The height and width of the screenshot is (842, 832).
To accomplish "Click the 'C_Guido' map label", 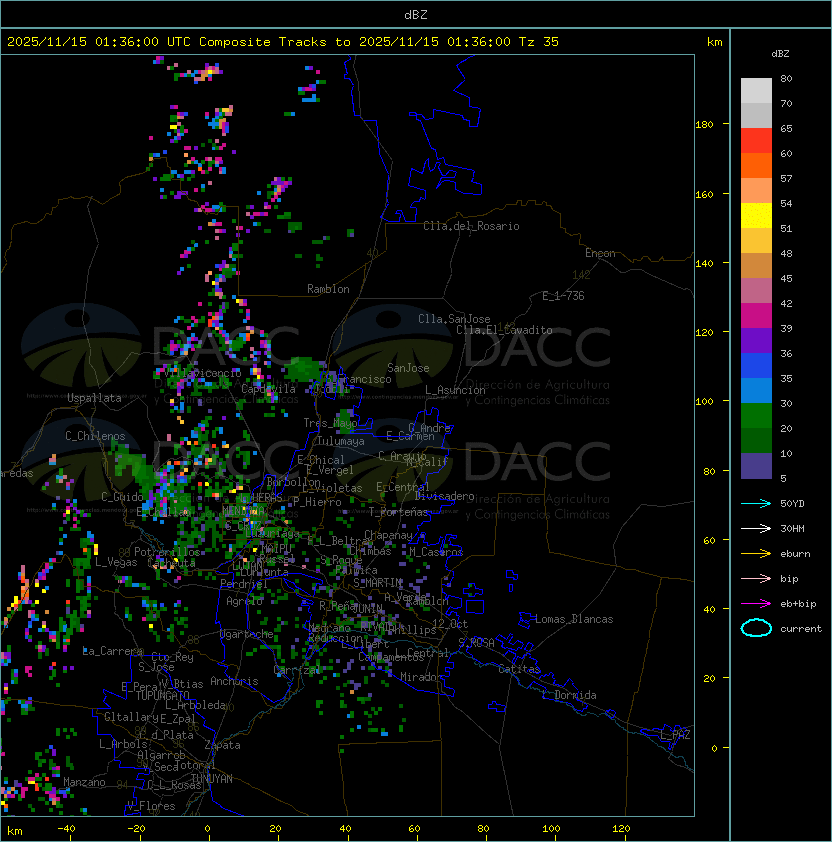I will [122, 497].
